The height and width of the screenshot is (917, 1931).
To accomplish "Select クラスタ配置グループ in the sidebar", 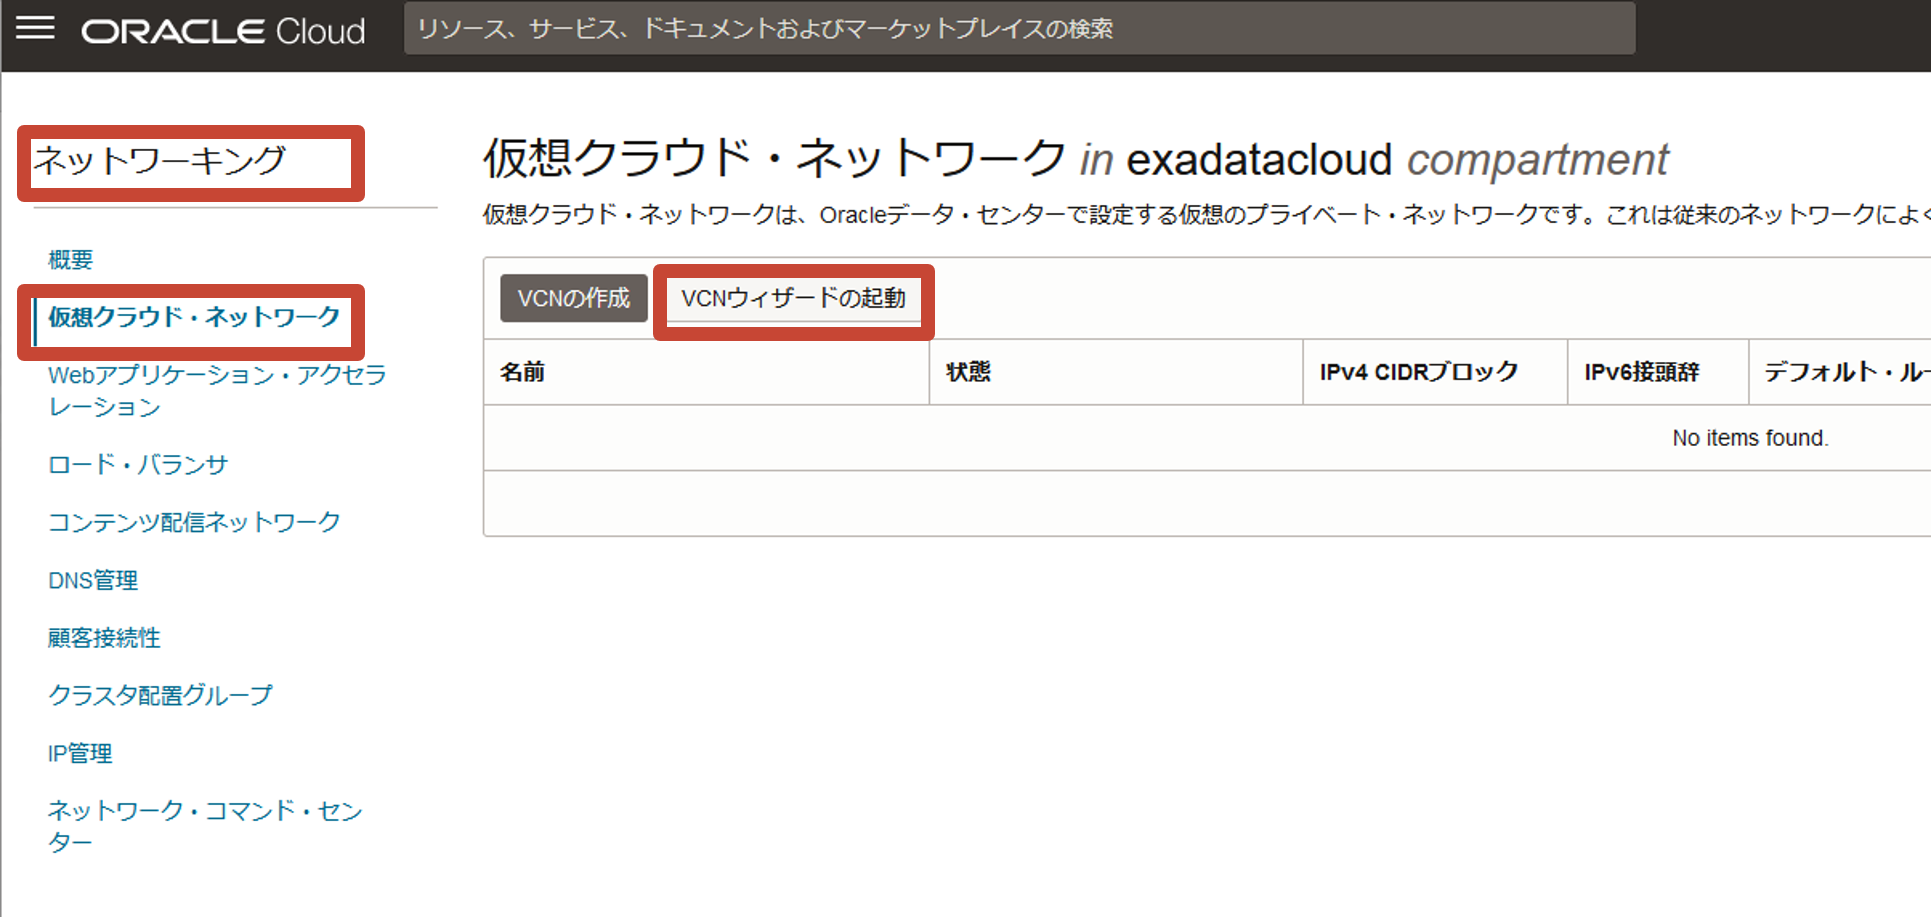I will click(x=160, y=695).
